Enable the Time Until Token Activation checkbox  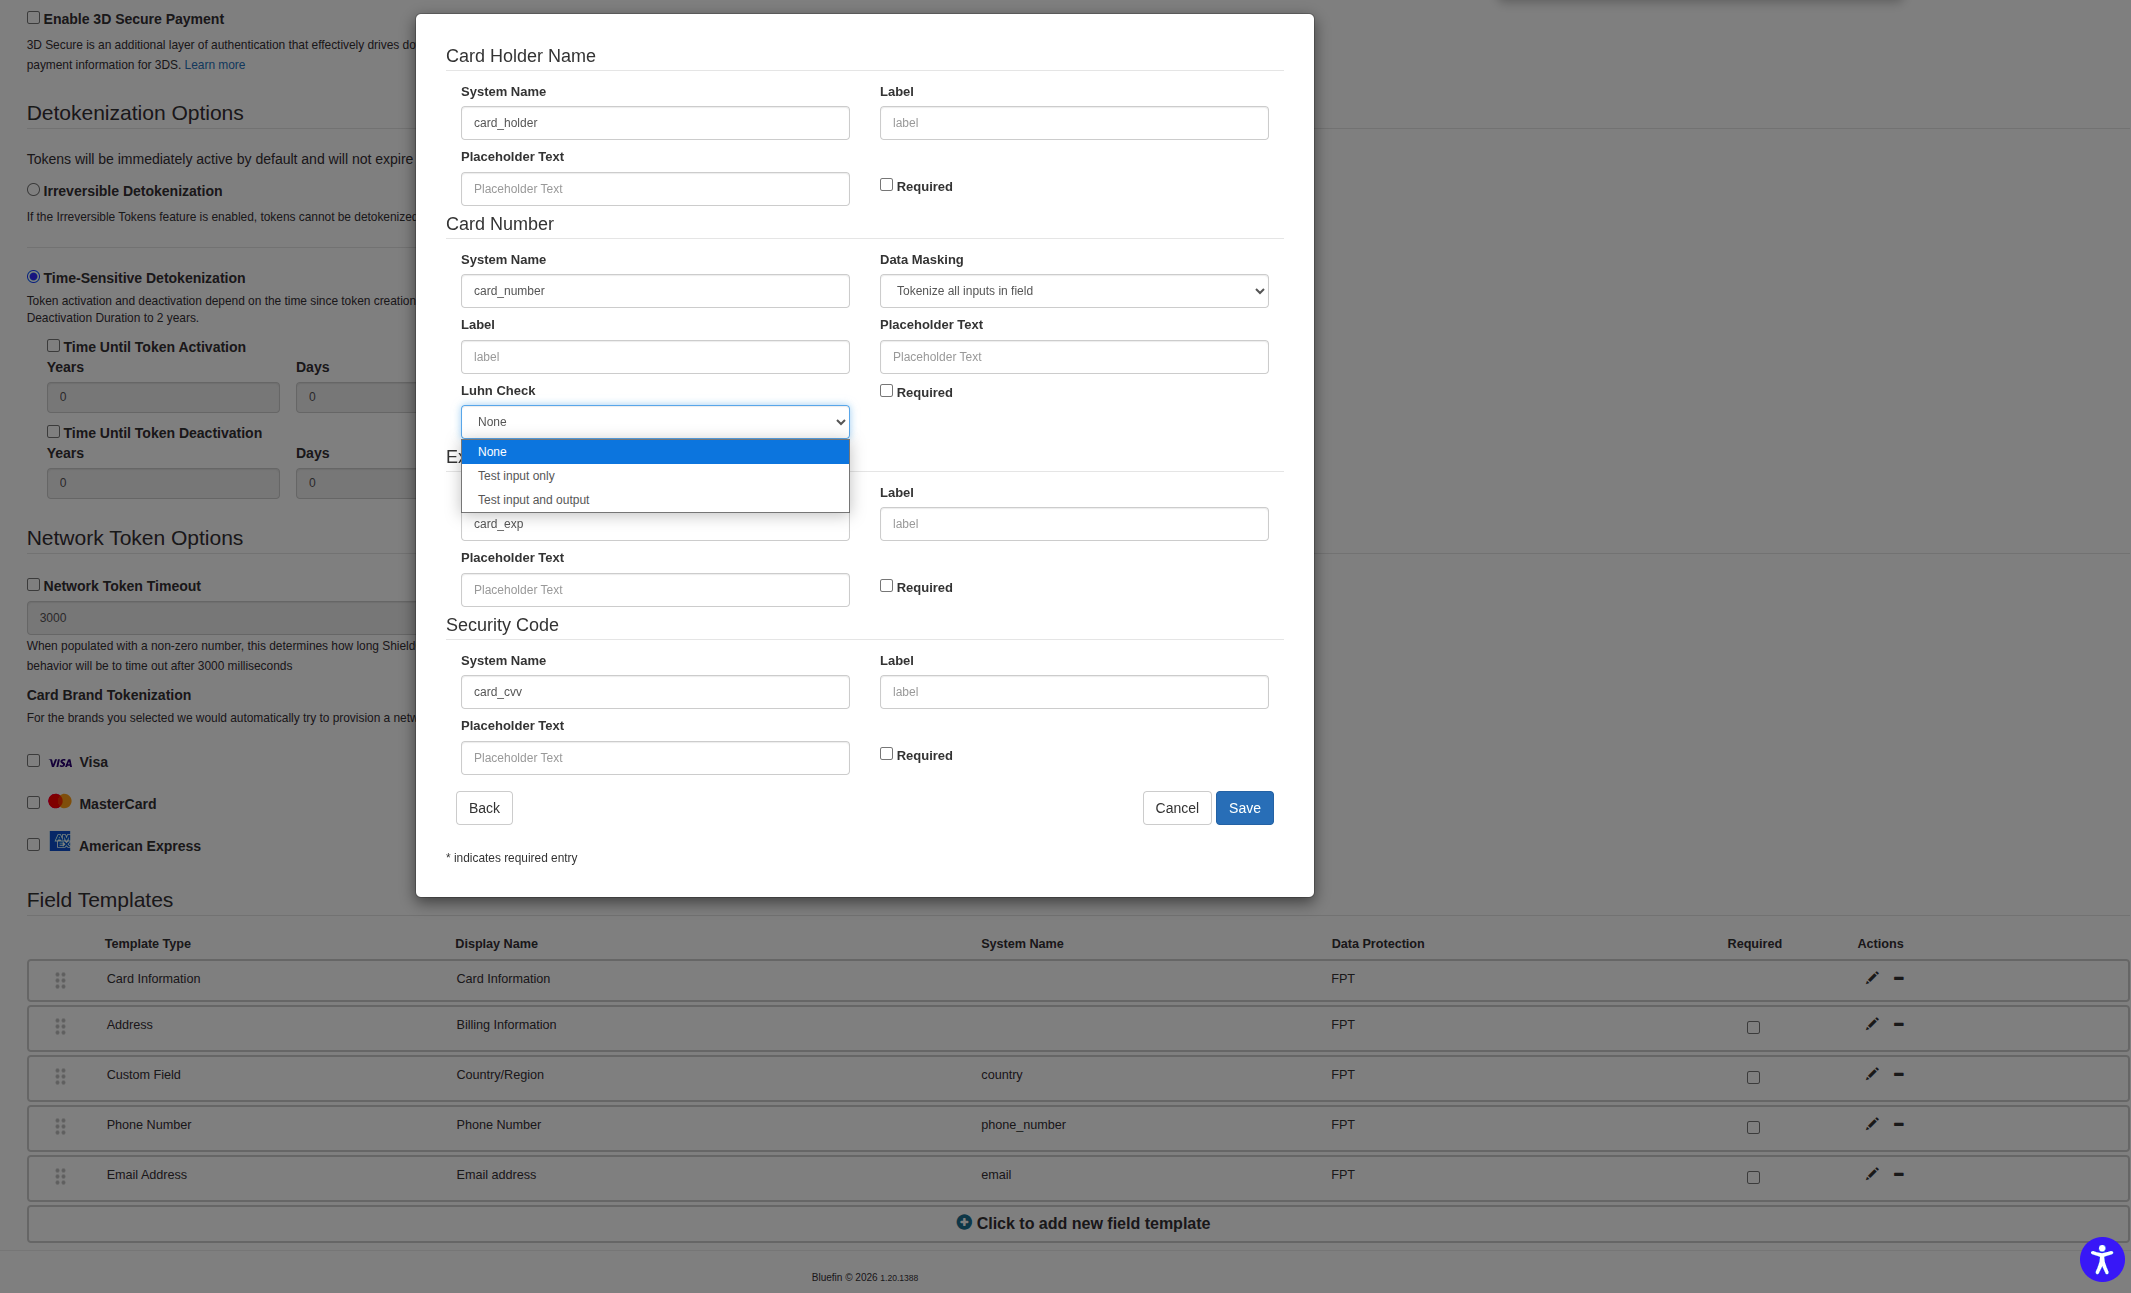(53, 345)
